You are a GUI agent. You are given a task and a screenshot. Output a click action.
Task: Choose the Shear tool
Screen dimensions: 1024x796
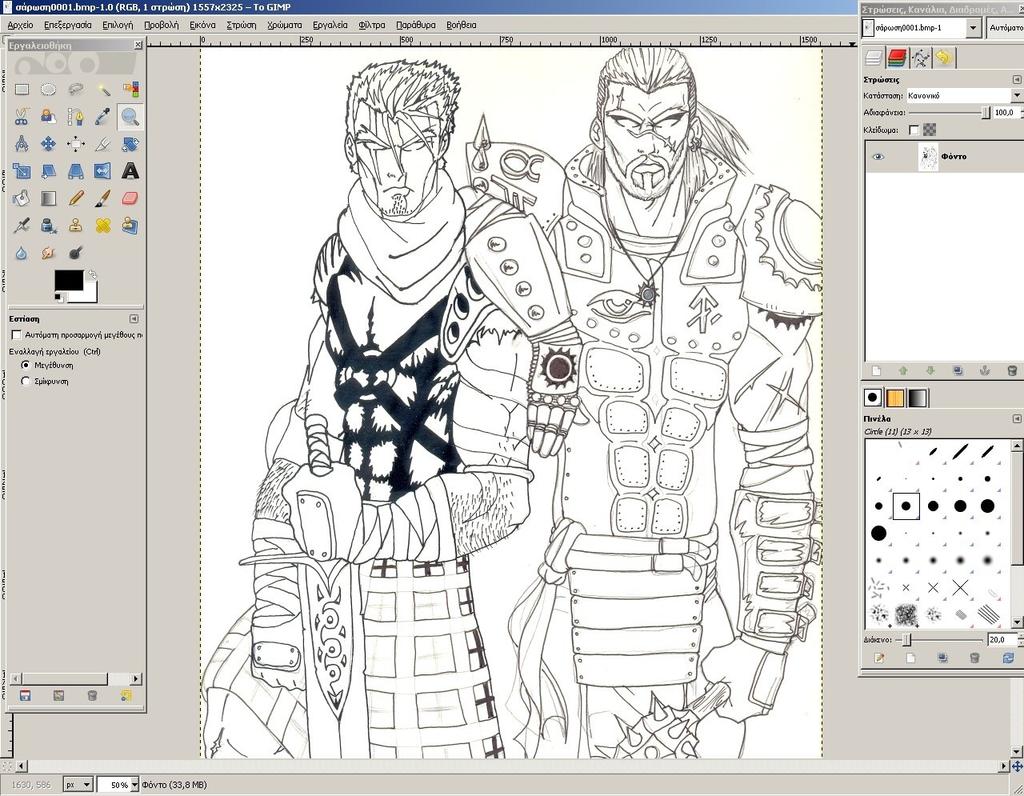coord(48,171)
